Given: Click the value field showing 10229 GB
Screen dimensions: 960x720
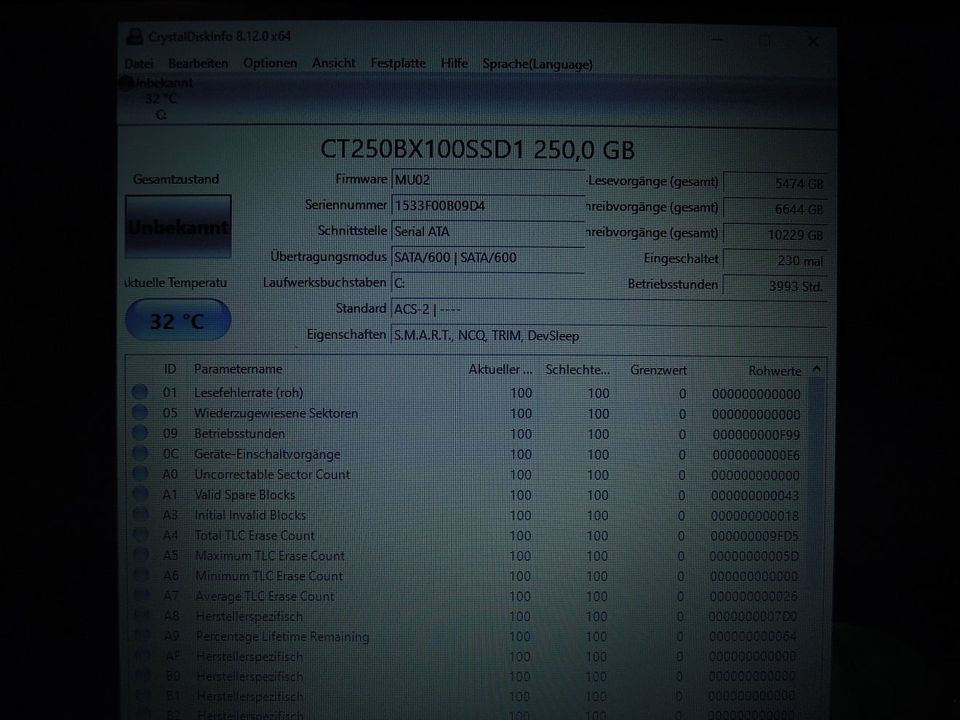Looking at the screenshot, I should click(x=775, y=234).
